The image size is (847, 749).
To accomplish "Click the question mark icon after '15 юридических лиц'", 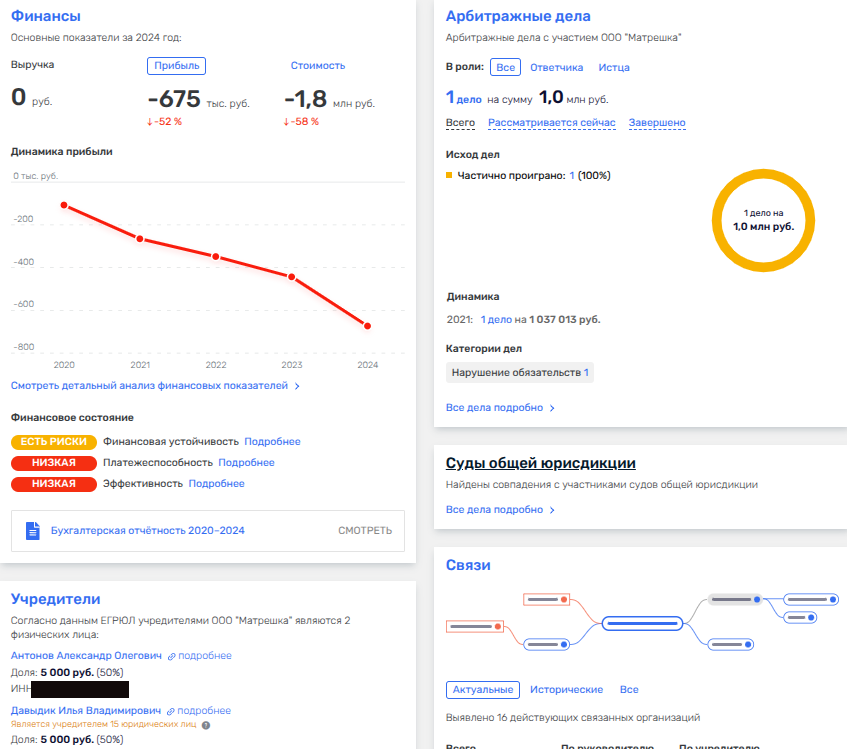I will 206,725.
